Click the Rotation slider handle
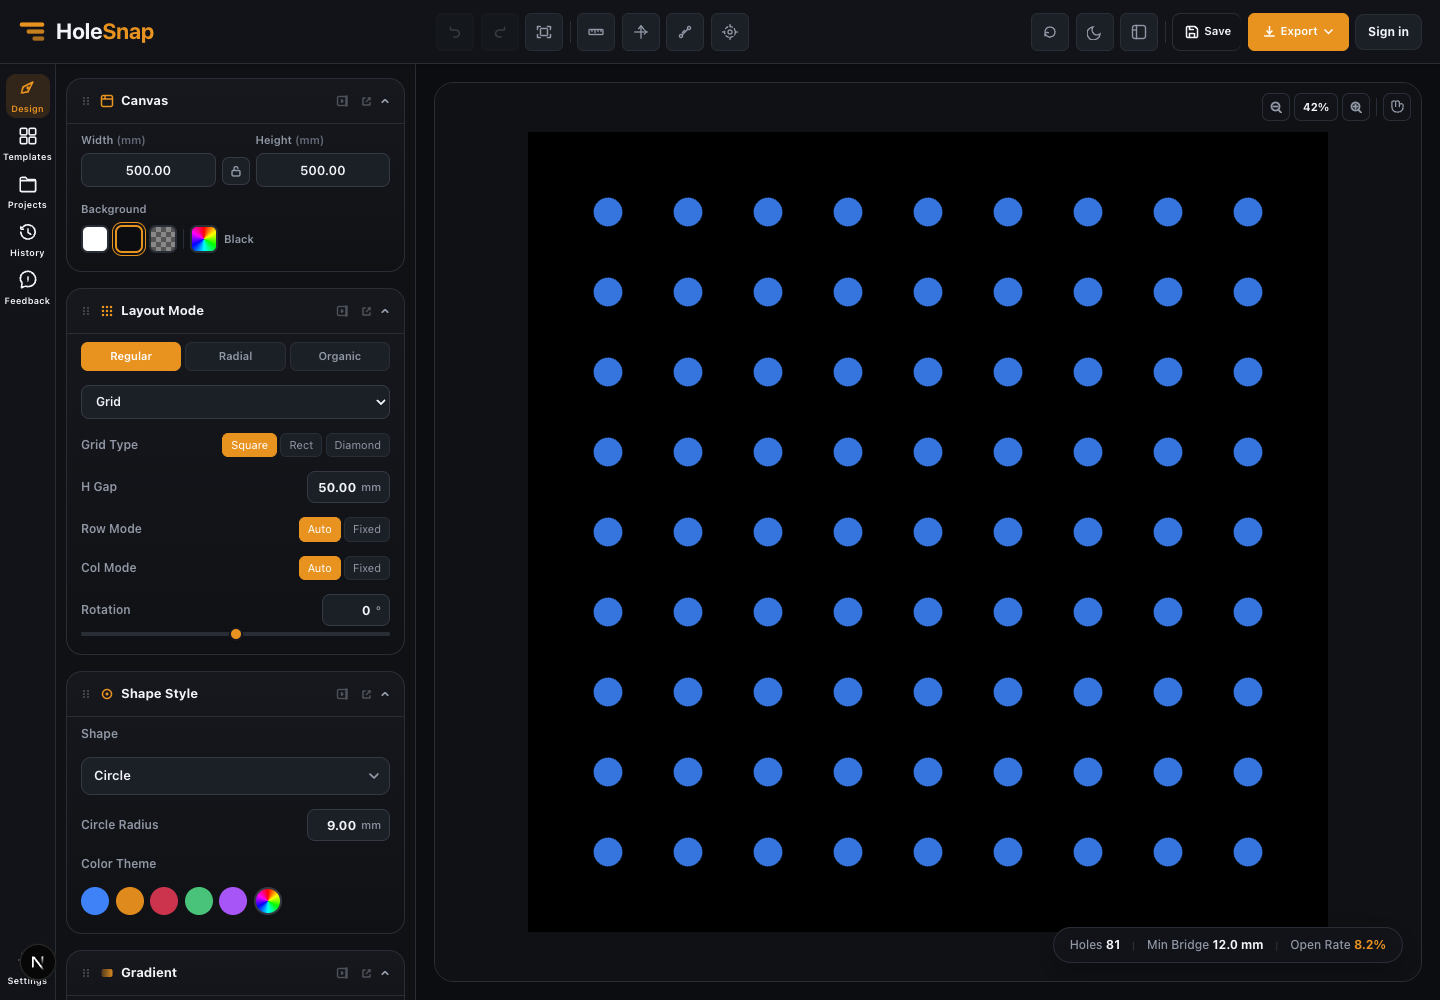The width and height of the screenshot is (1440, 1000). 236,634
